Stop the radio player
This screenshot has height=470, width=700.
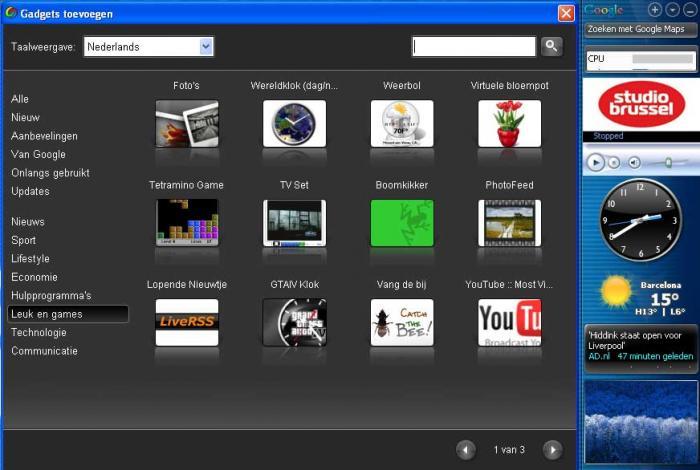pyautogui.click(x=614, y=162)
